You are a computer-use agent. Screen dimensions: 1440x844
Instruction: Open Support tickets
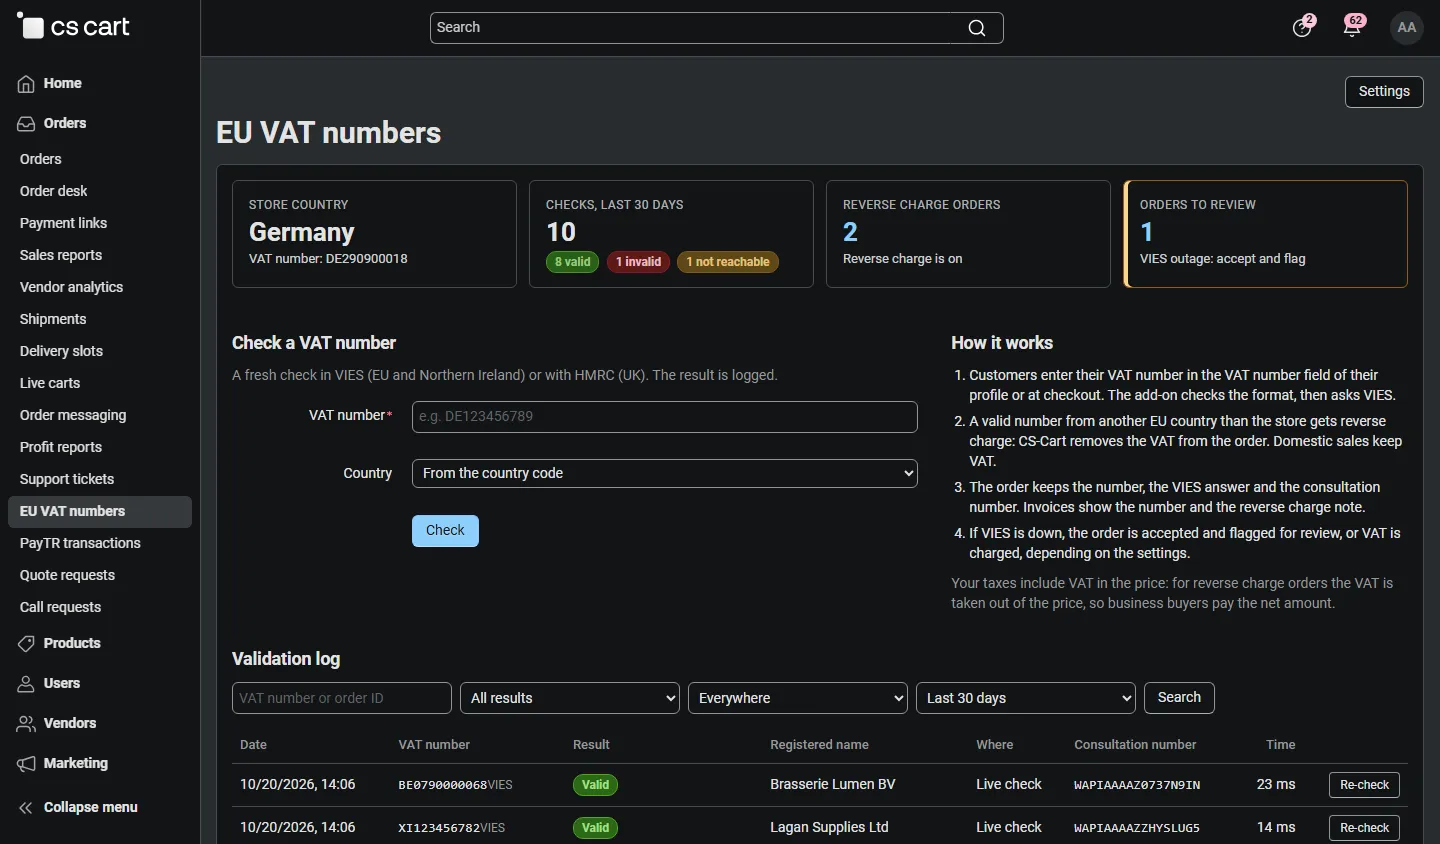pyautogui.click(x=67, y=479)
